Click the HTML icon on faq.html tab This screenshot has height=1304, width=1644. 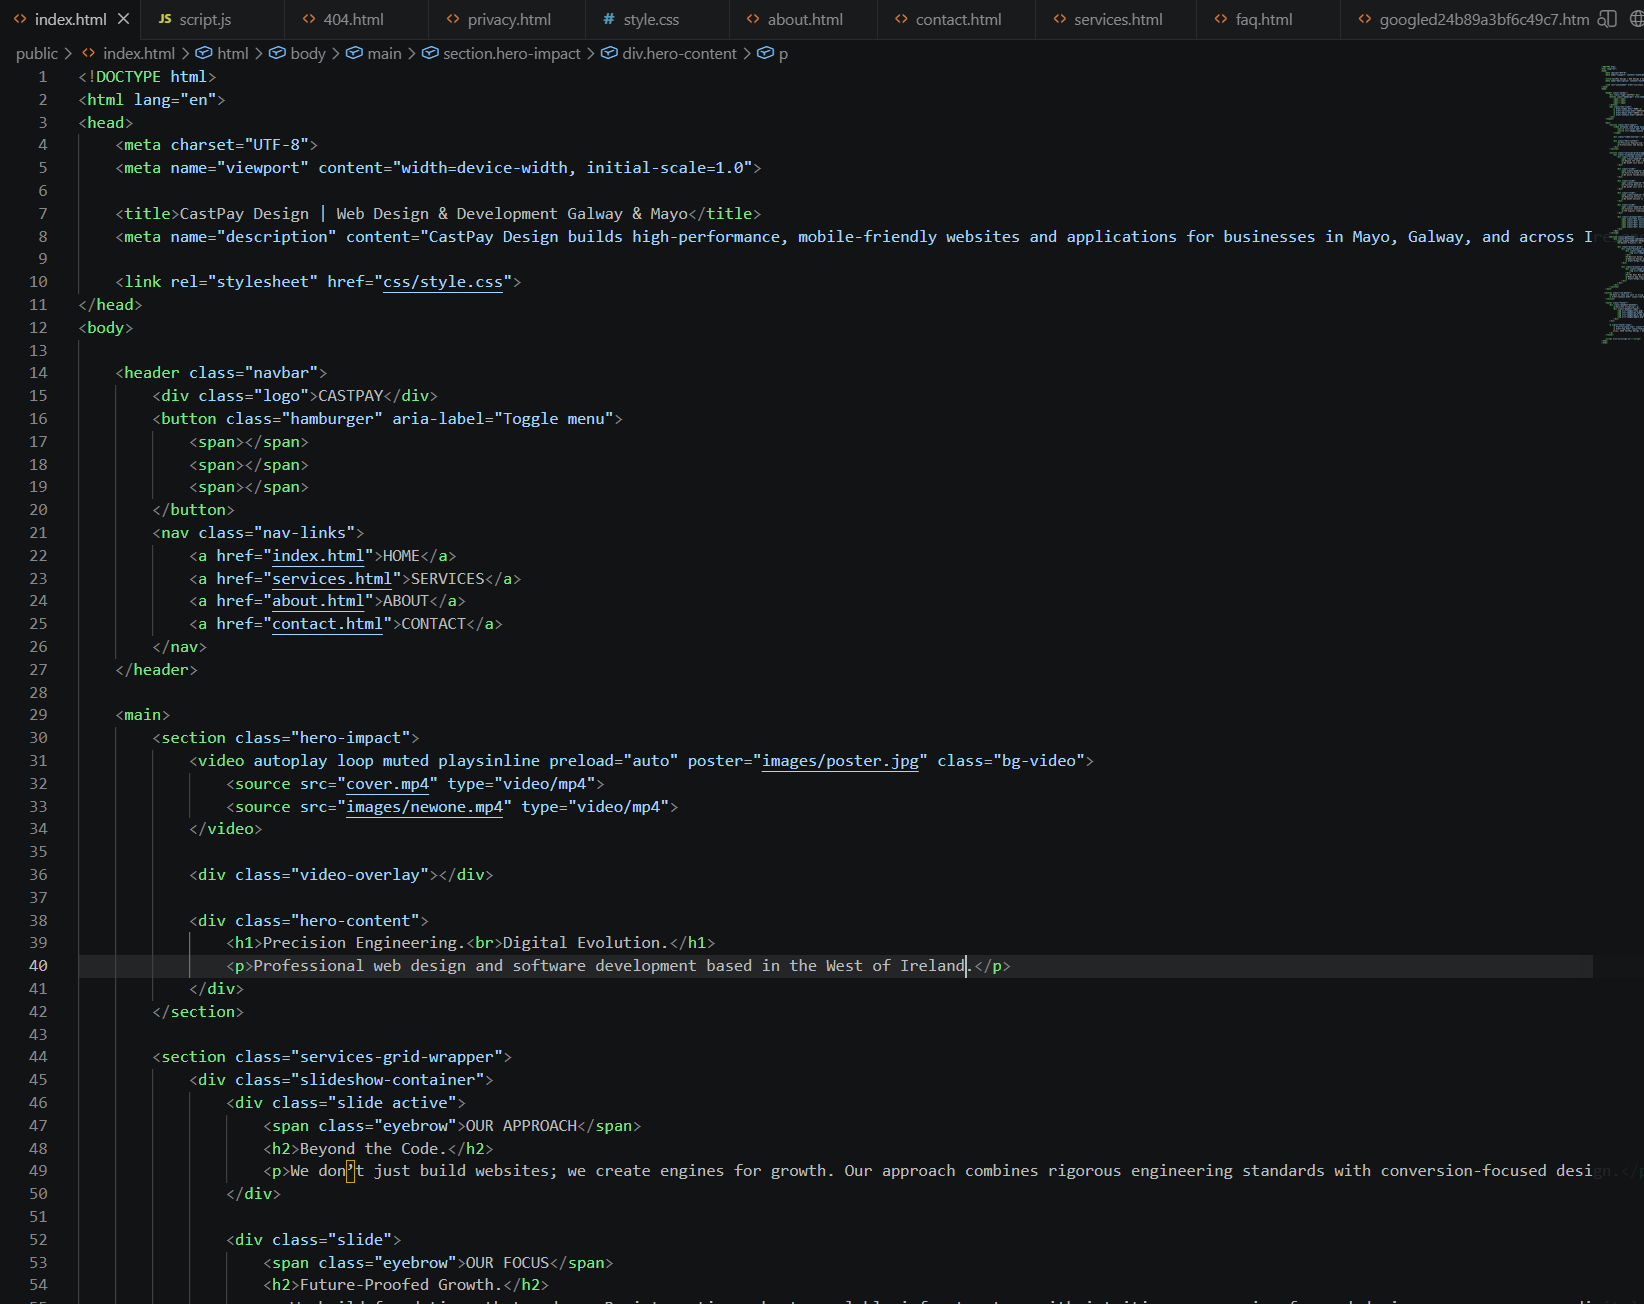[x=1221, y=19]
